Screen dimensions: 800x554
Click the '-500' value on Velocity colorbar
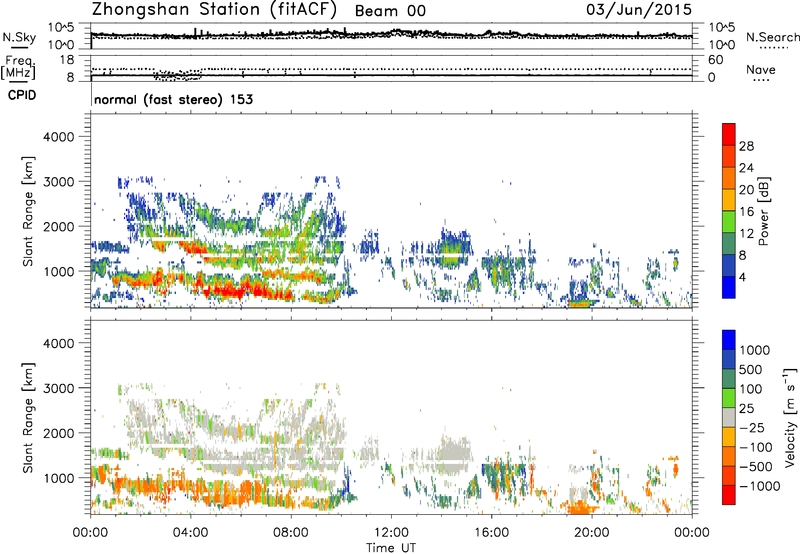point(756,466)
